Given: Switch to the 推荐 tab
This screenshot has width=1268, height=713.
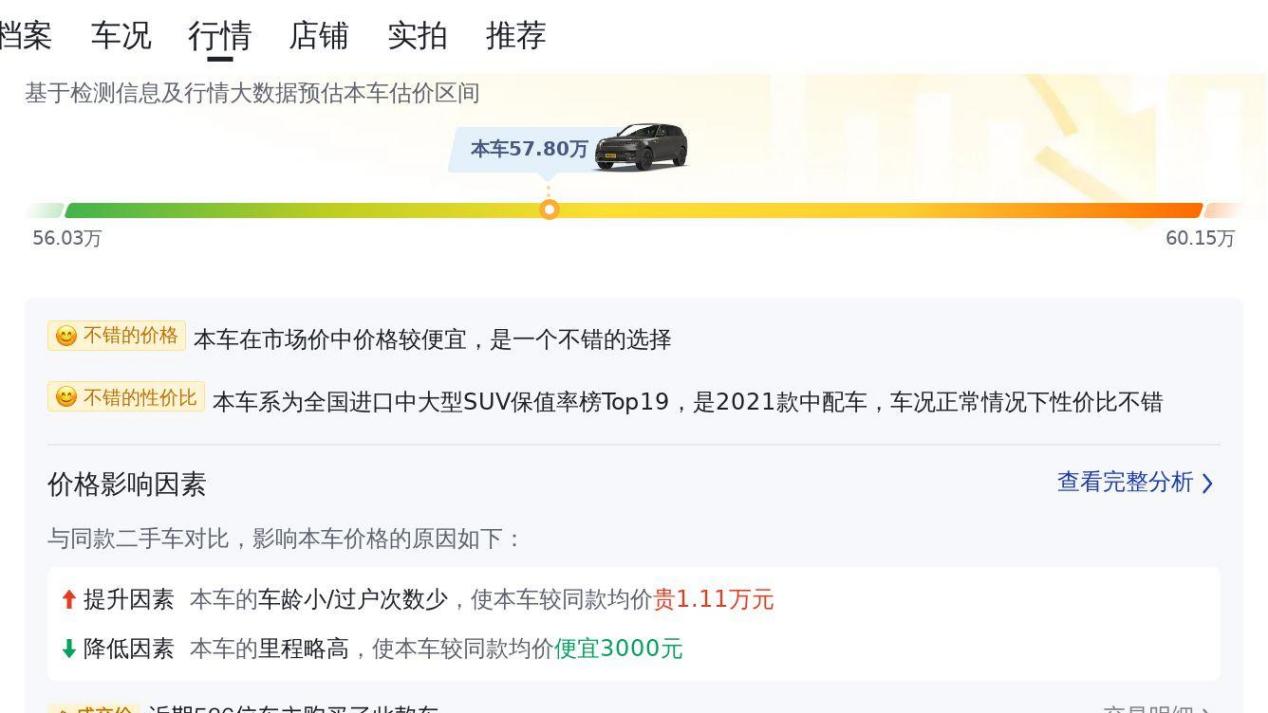Looking at the screenshot, I should point(516,36).
